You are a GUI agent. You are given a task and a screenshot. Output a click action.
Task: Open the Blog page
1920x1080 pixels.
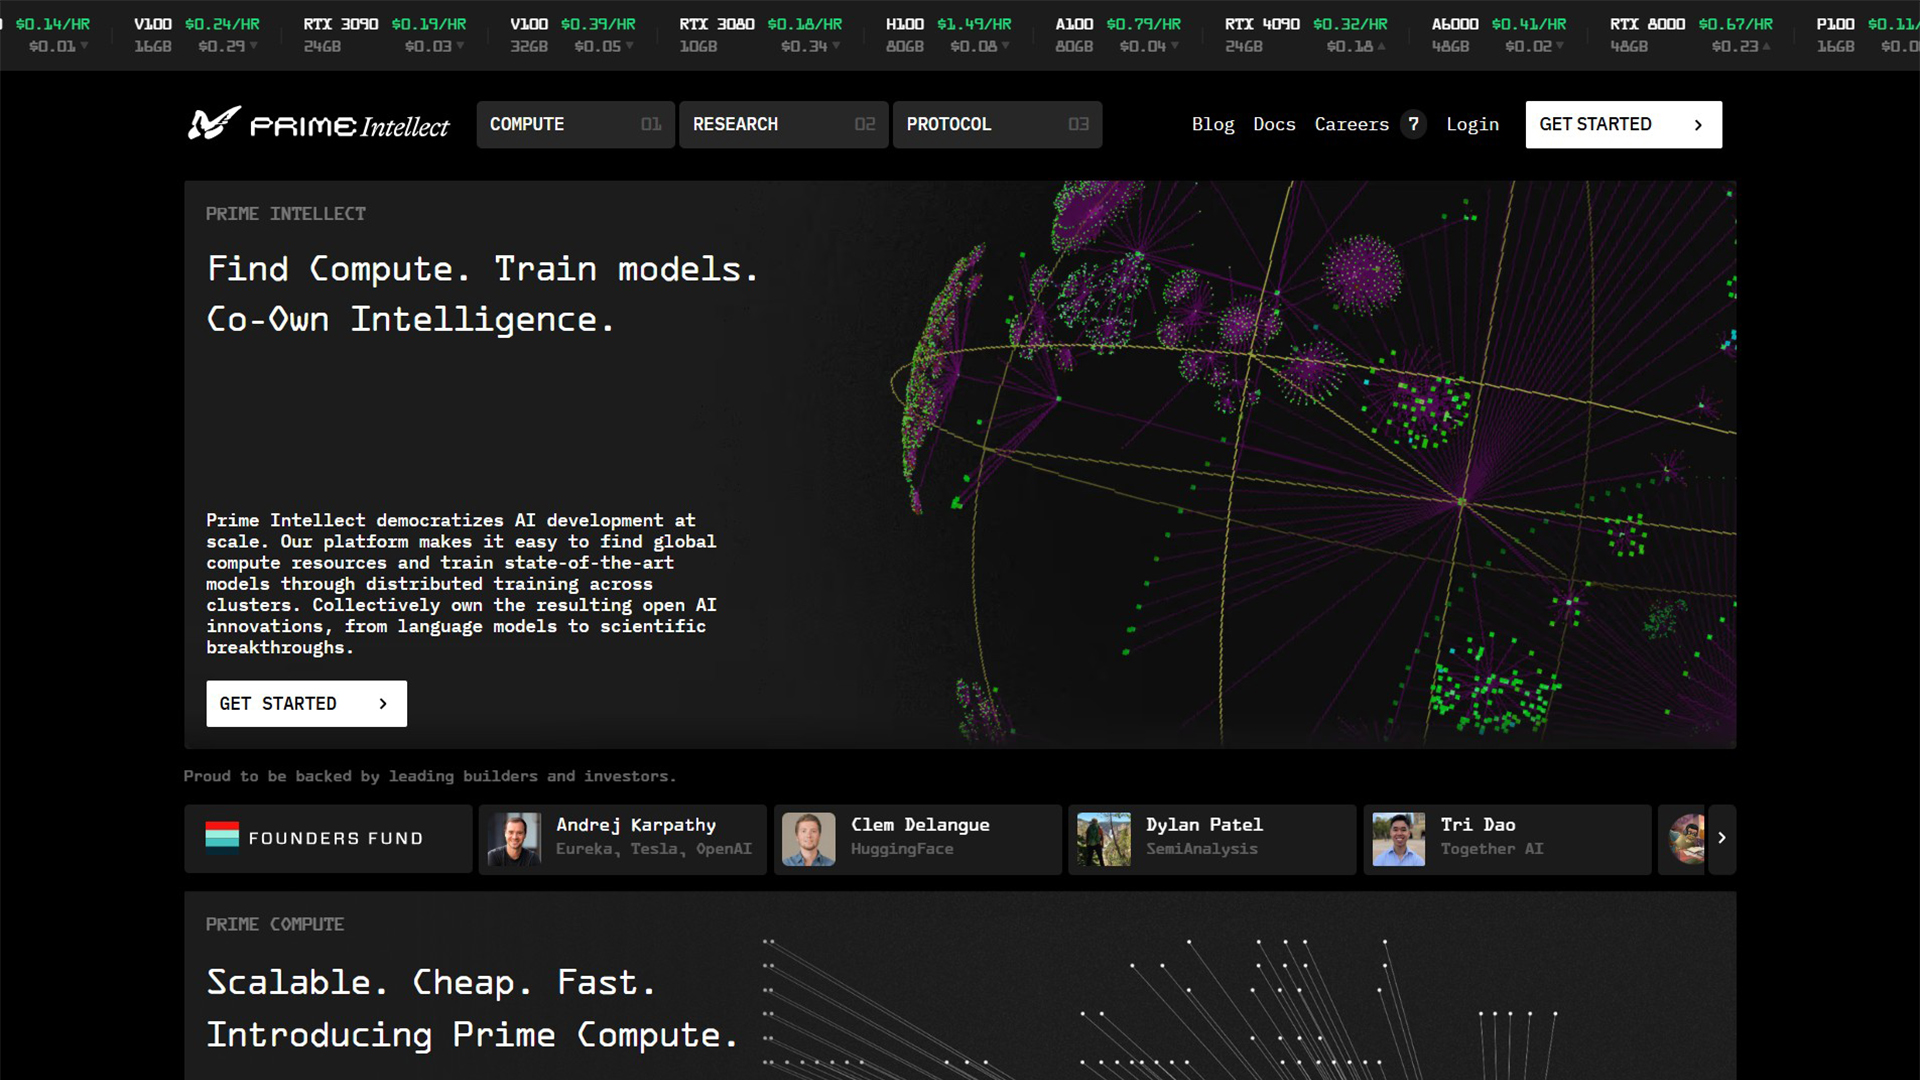pyautogui.click(x=1212, y=124)
